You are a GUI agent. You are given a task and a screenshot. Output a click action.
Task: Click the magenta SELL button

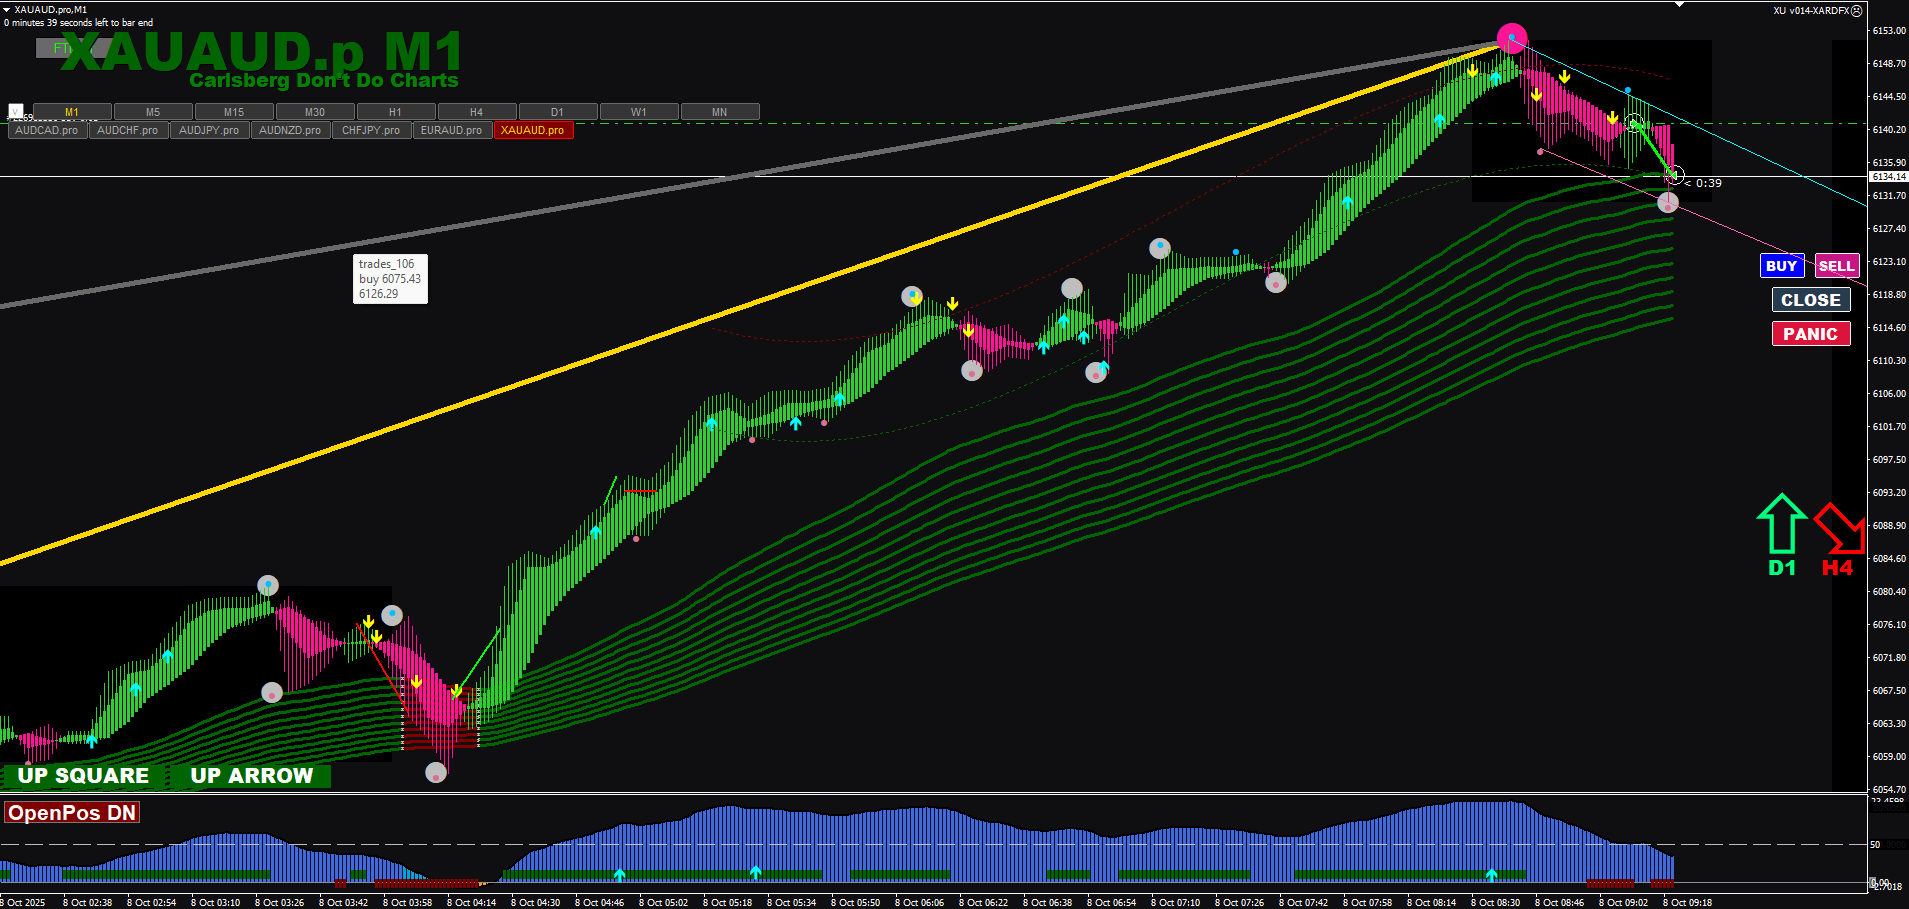click(x=1837, y=266)
